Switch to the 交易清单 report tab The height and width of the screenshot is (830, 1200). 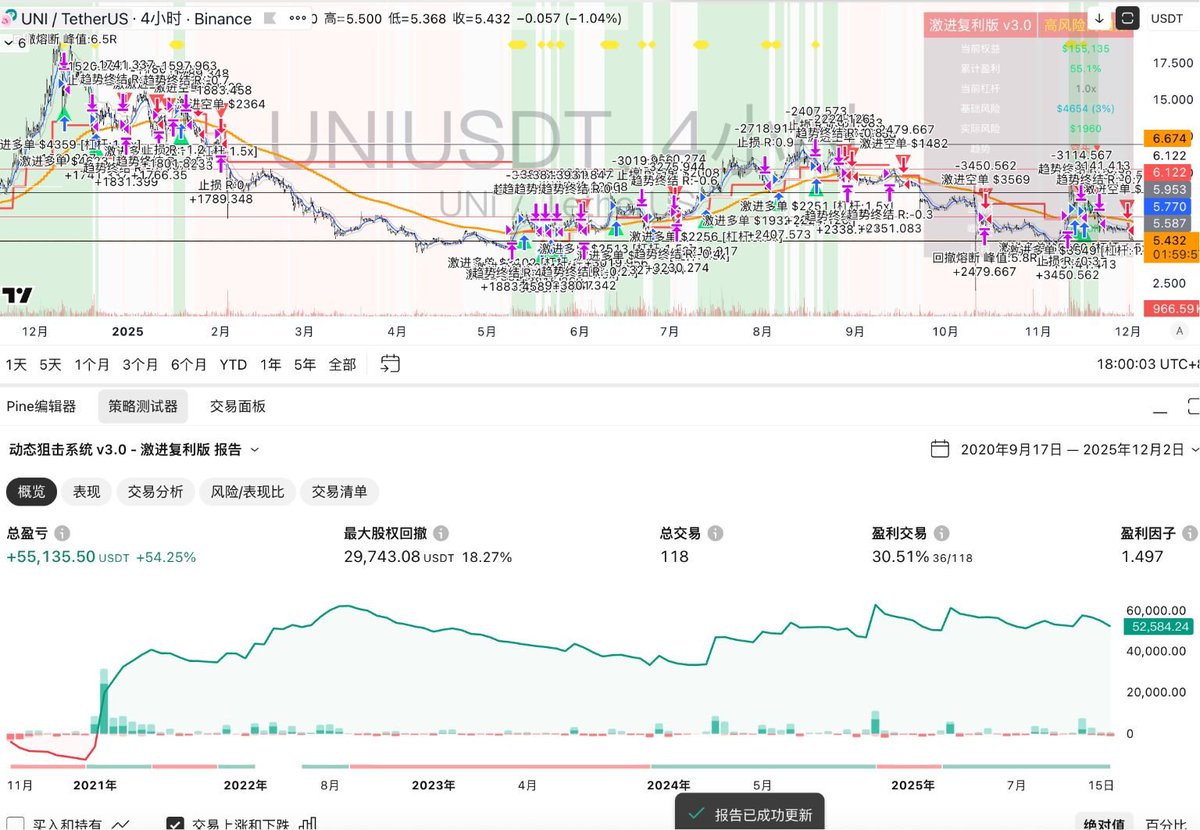point(340,491)
